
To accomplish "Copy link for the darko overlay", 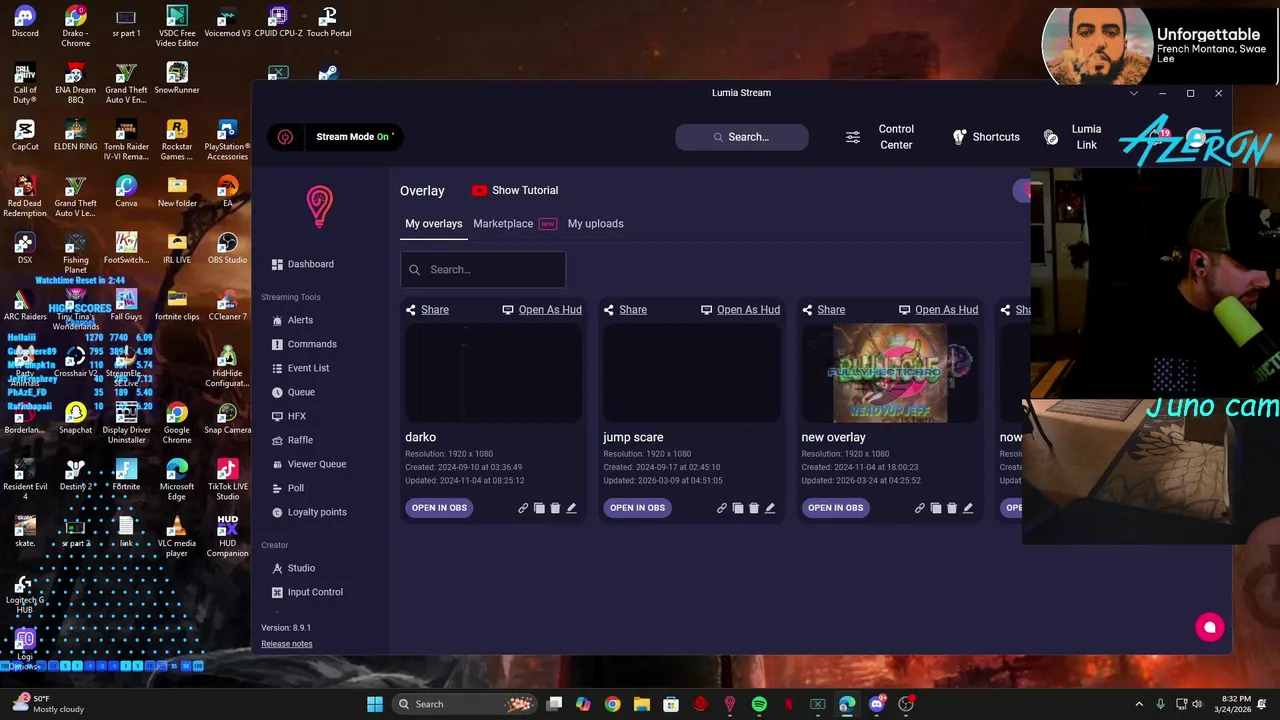I will (x=523, y=508).
